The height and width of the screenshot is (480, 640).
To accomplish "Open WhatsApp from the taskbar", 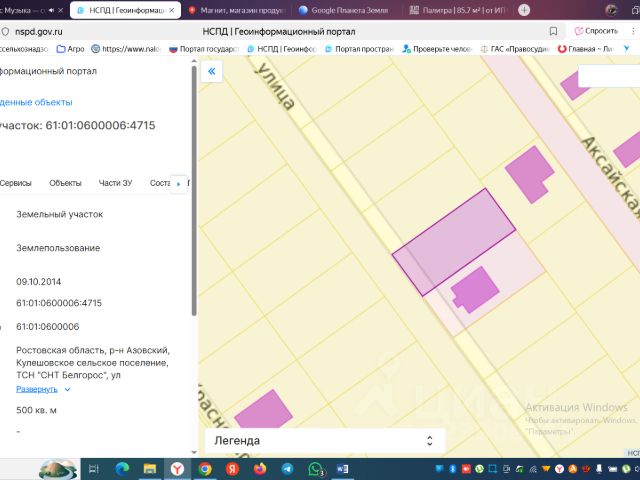I will point(316,469).
